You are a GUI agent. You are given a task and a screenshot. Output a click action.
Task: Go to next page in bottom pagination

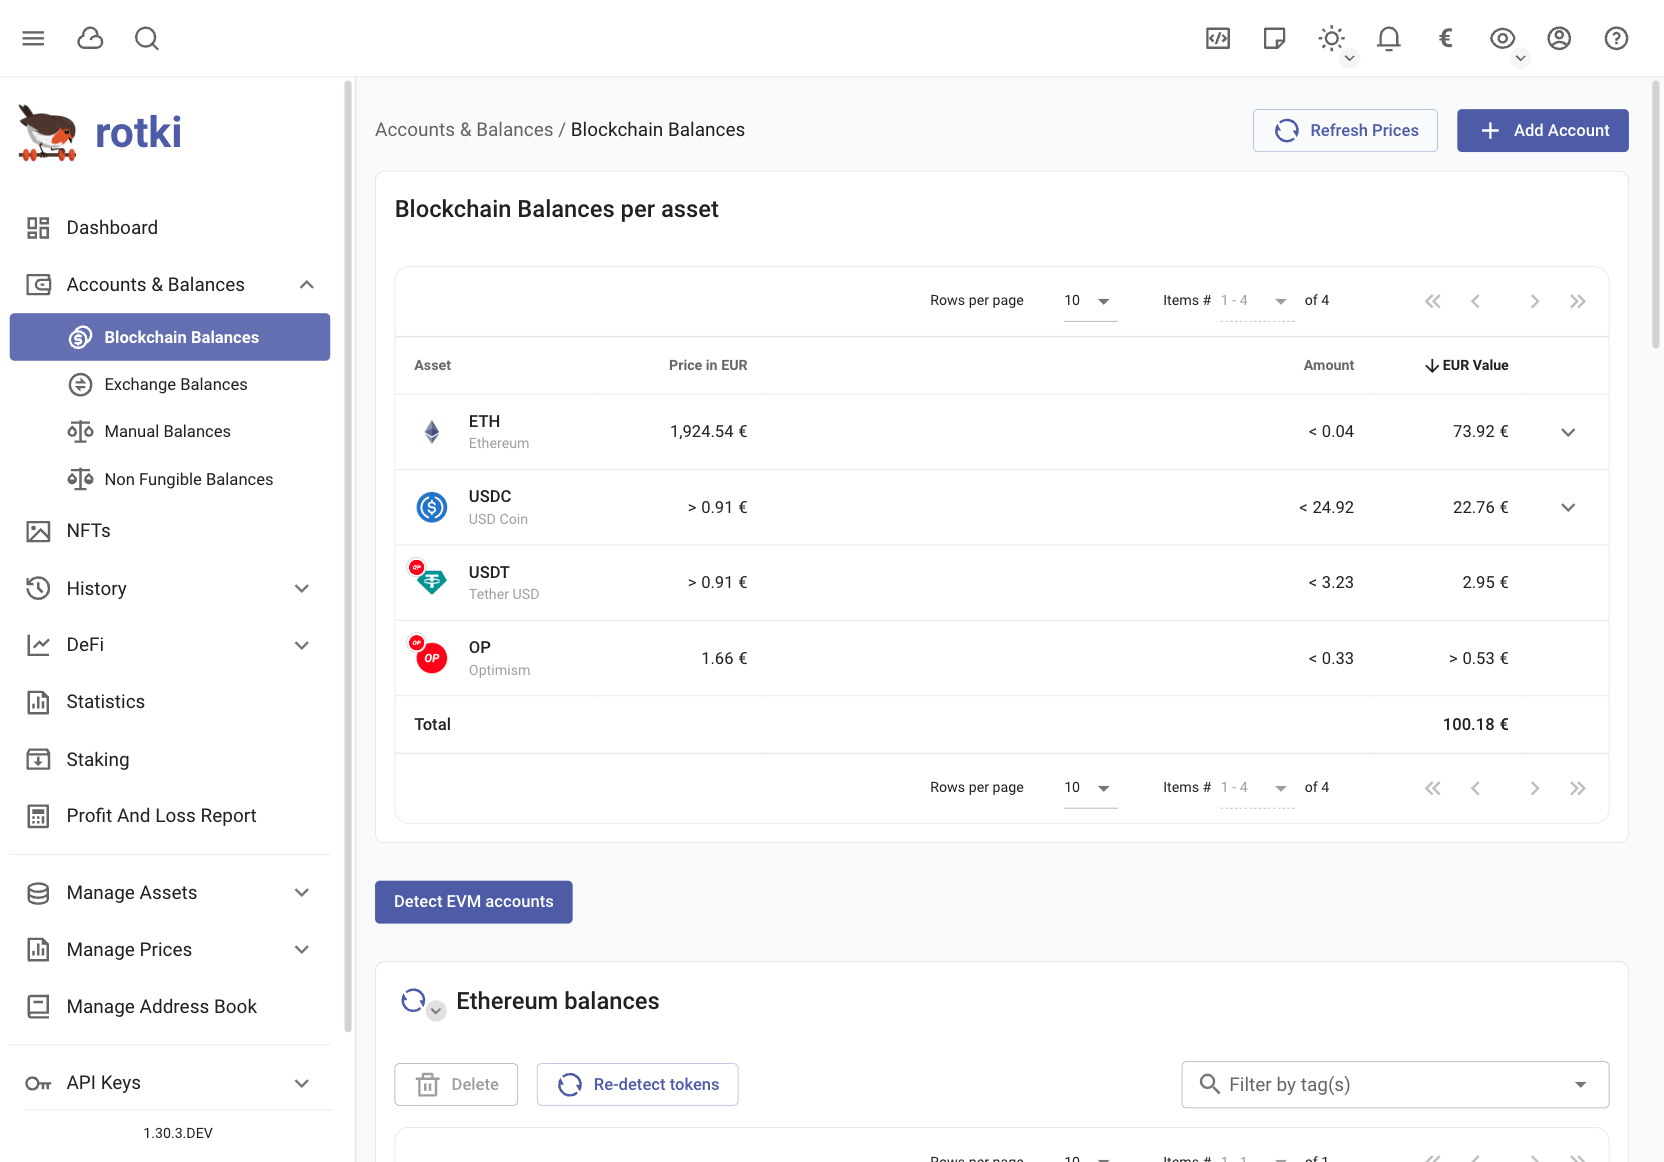coord(1535,788)
